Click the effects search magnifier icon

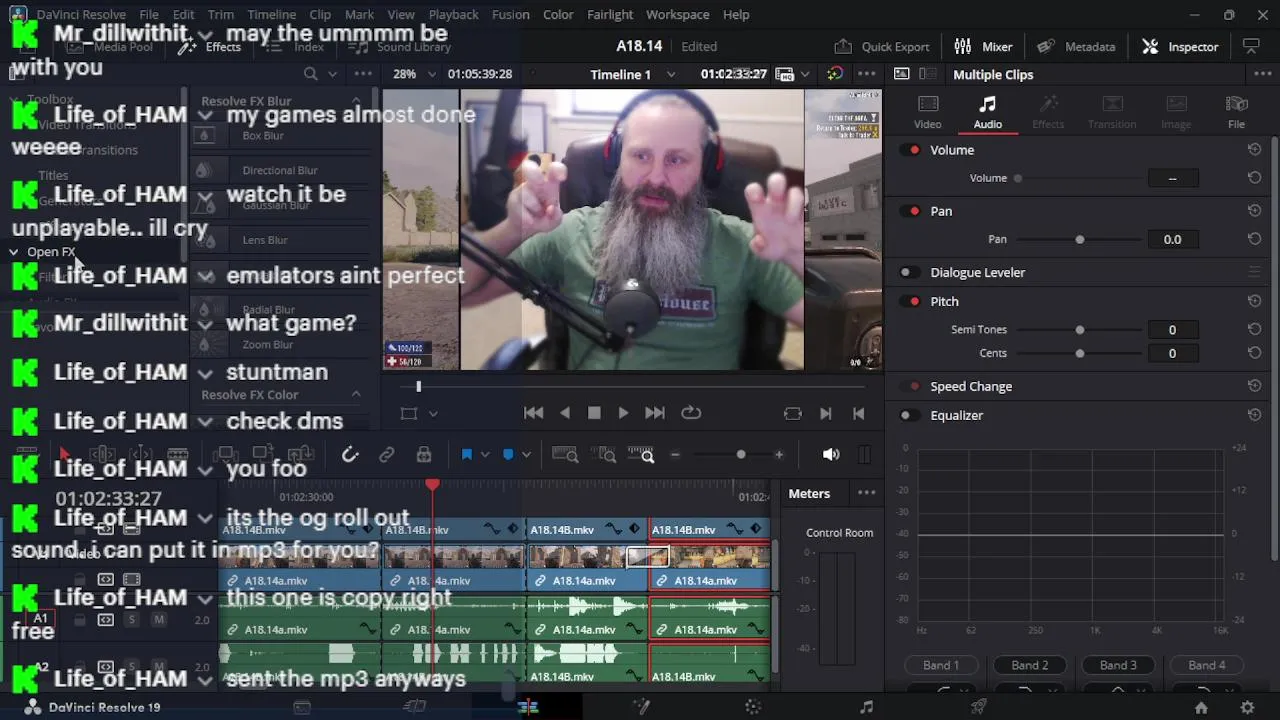(311, 74)
